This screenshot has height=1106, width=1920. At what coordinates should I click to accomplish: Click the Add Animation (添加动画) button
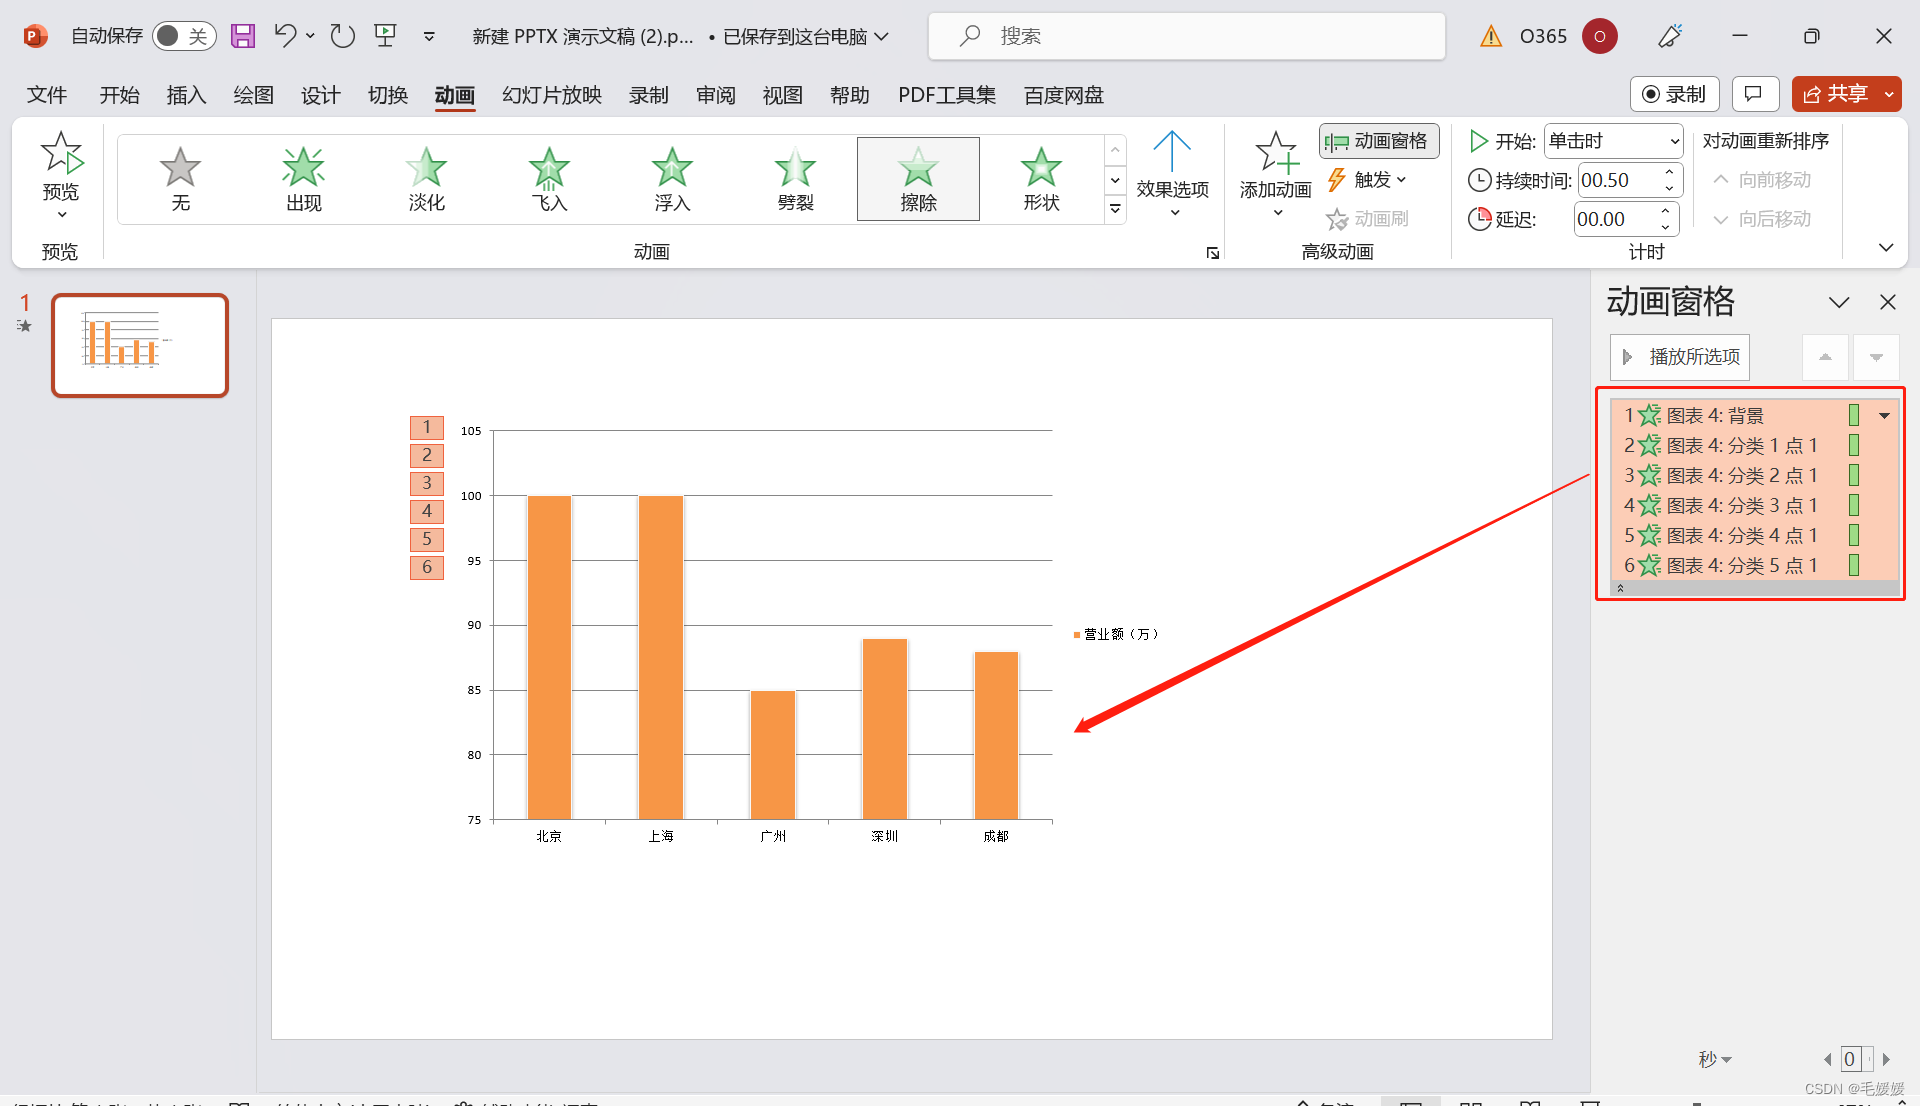[x=1275, y=165]
